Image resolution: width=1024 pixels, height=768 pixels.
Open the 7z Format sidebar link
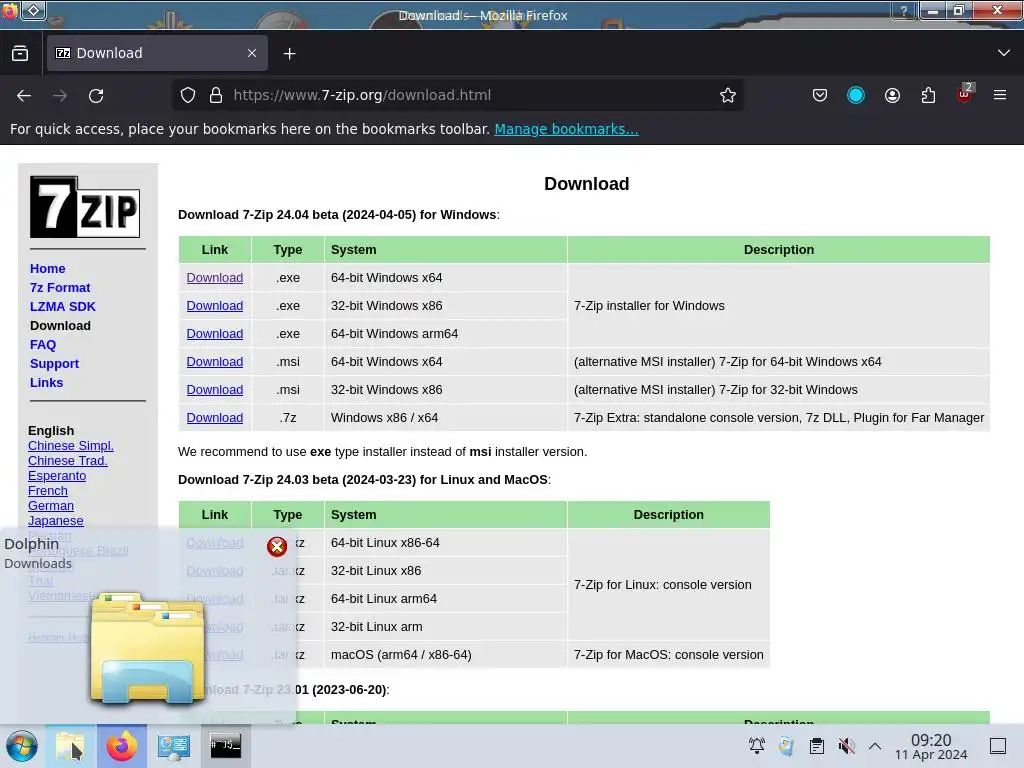(60, 287)
